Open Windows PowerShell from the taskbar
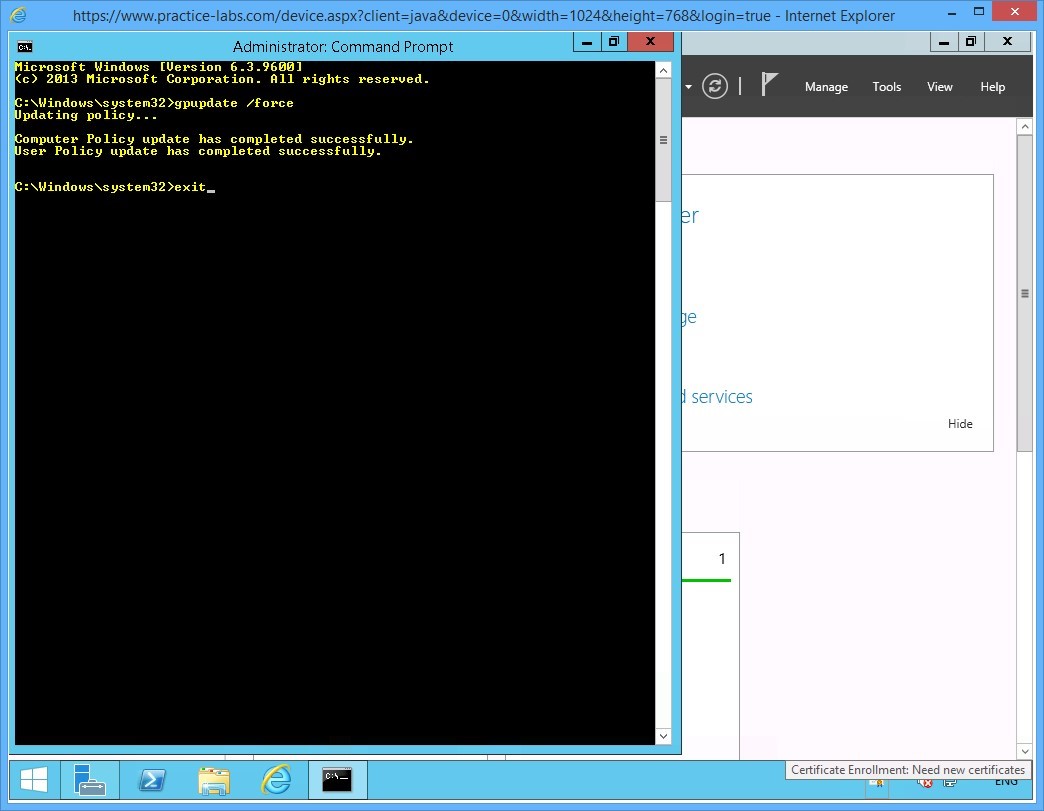The image size is (1044, 811). 152,779
